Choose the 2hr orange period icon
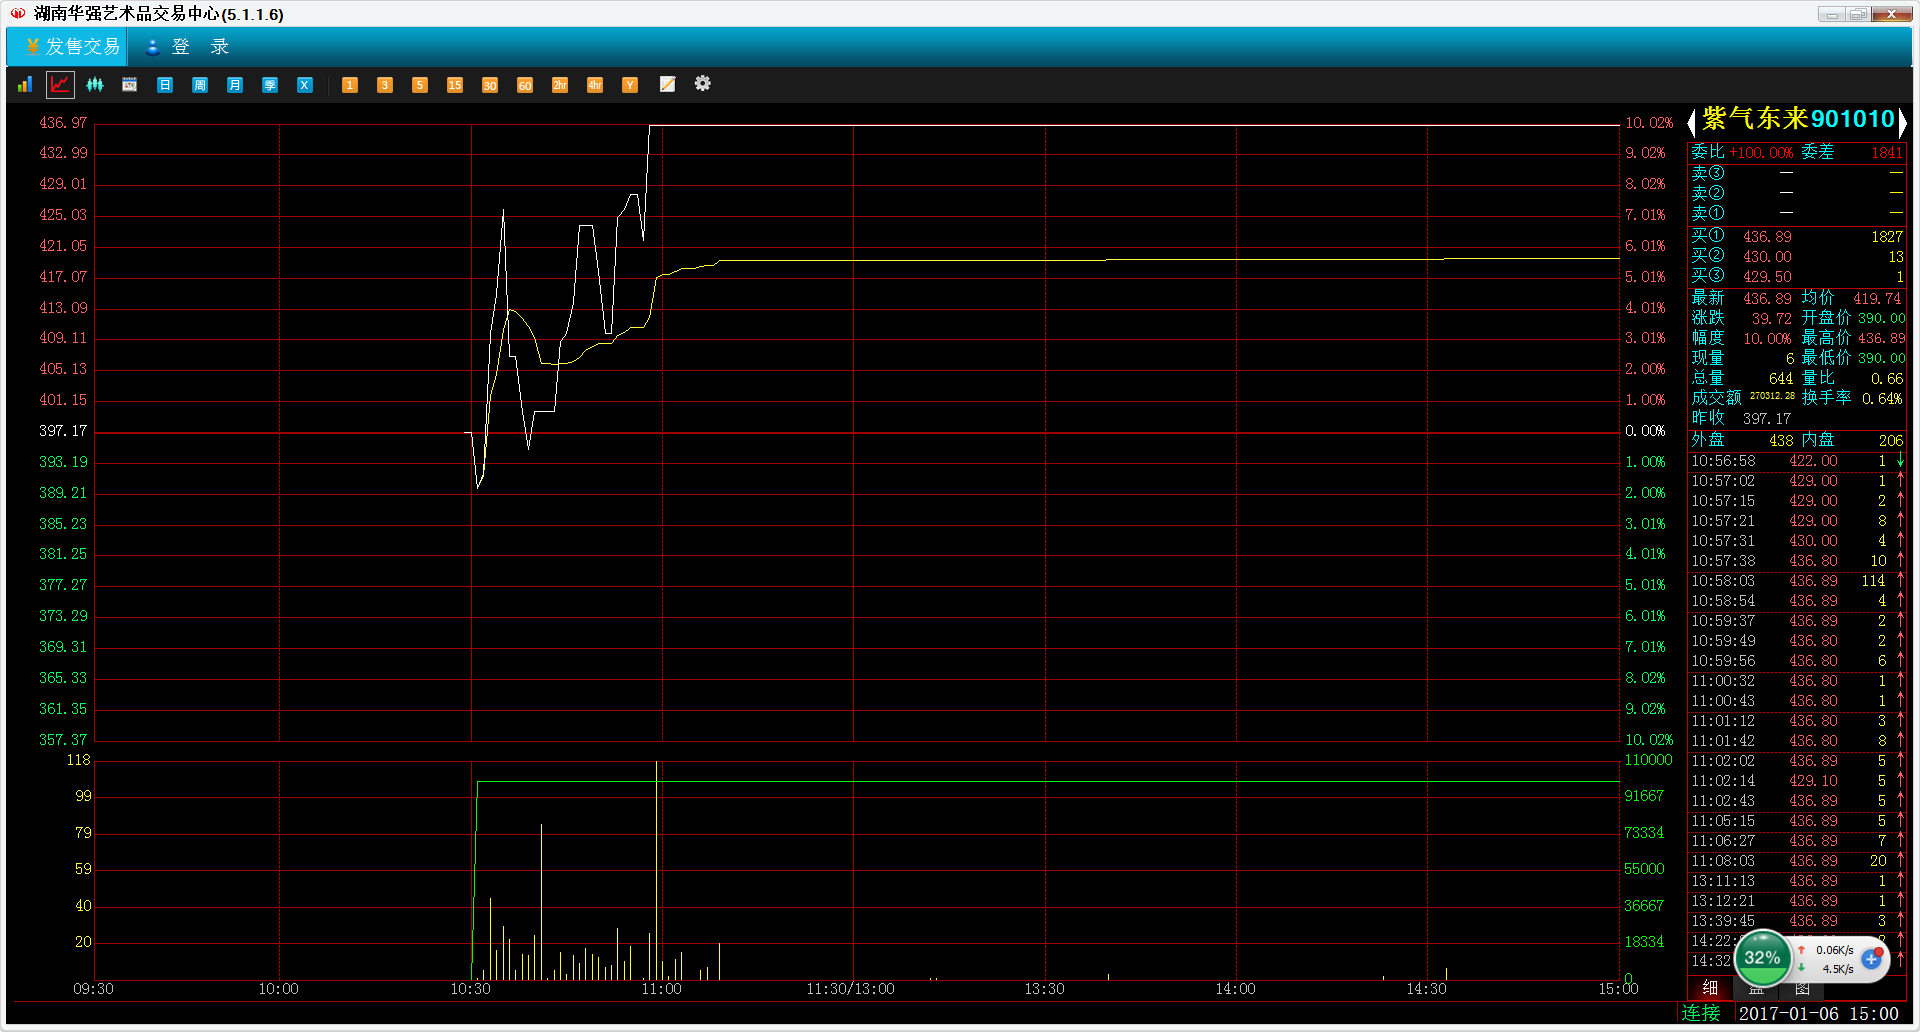Viewport: 1920px width, 1032px height. [560, 85]
